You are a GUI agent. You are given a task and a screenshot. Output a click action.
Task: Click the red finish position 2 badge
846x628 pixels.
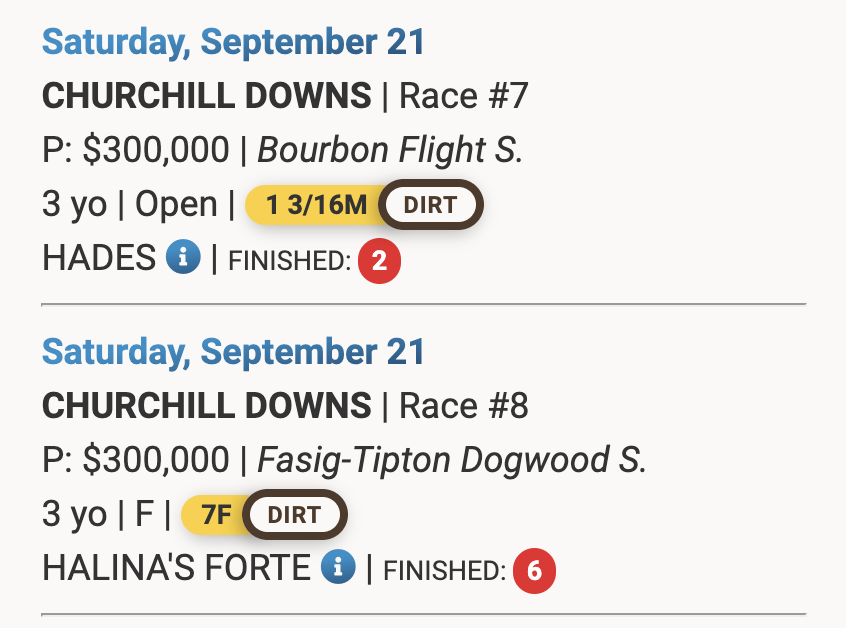(x=379, y=262)
